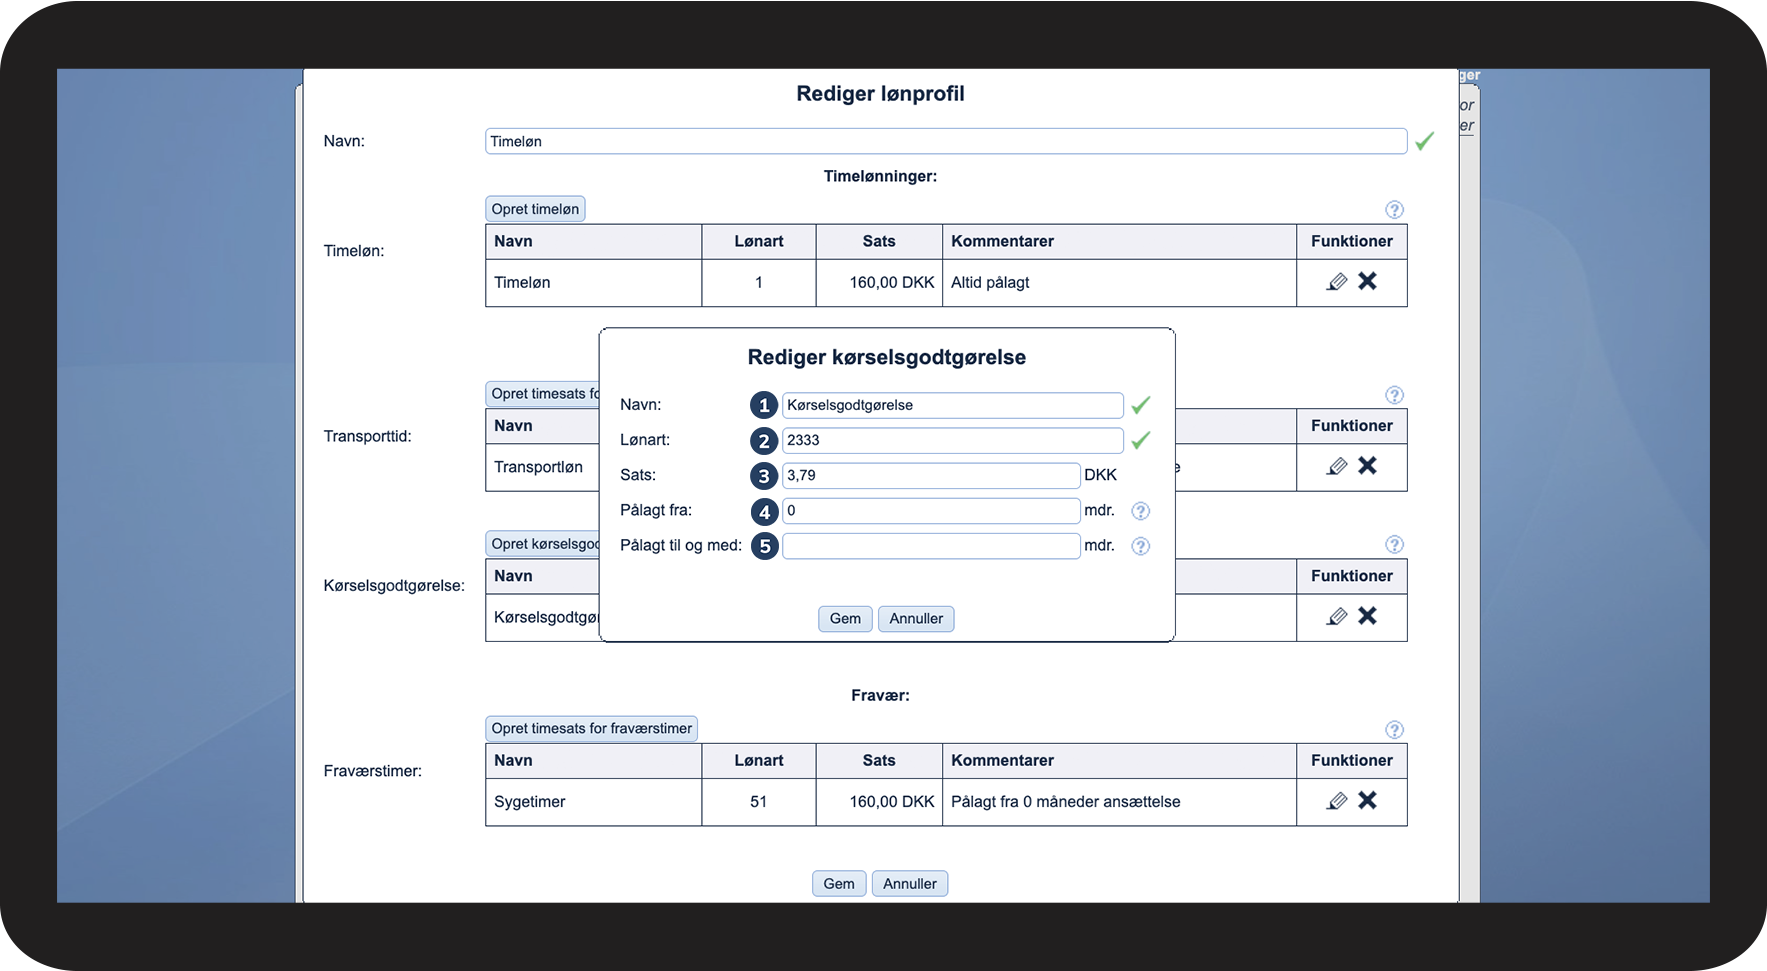Click the empty Pålagt til og med field
This screenshot has width=1767, height=971.
[x=930, y=546]
